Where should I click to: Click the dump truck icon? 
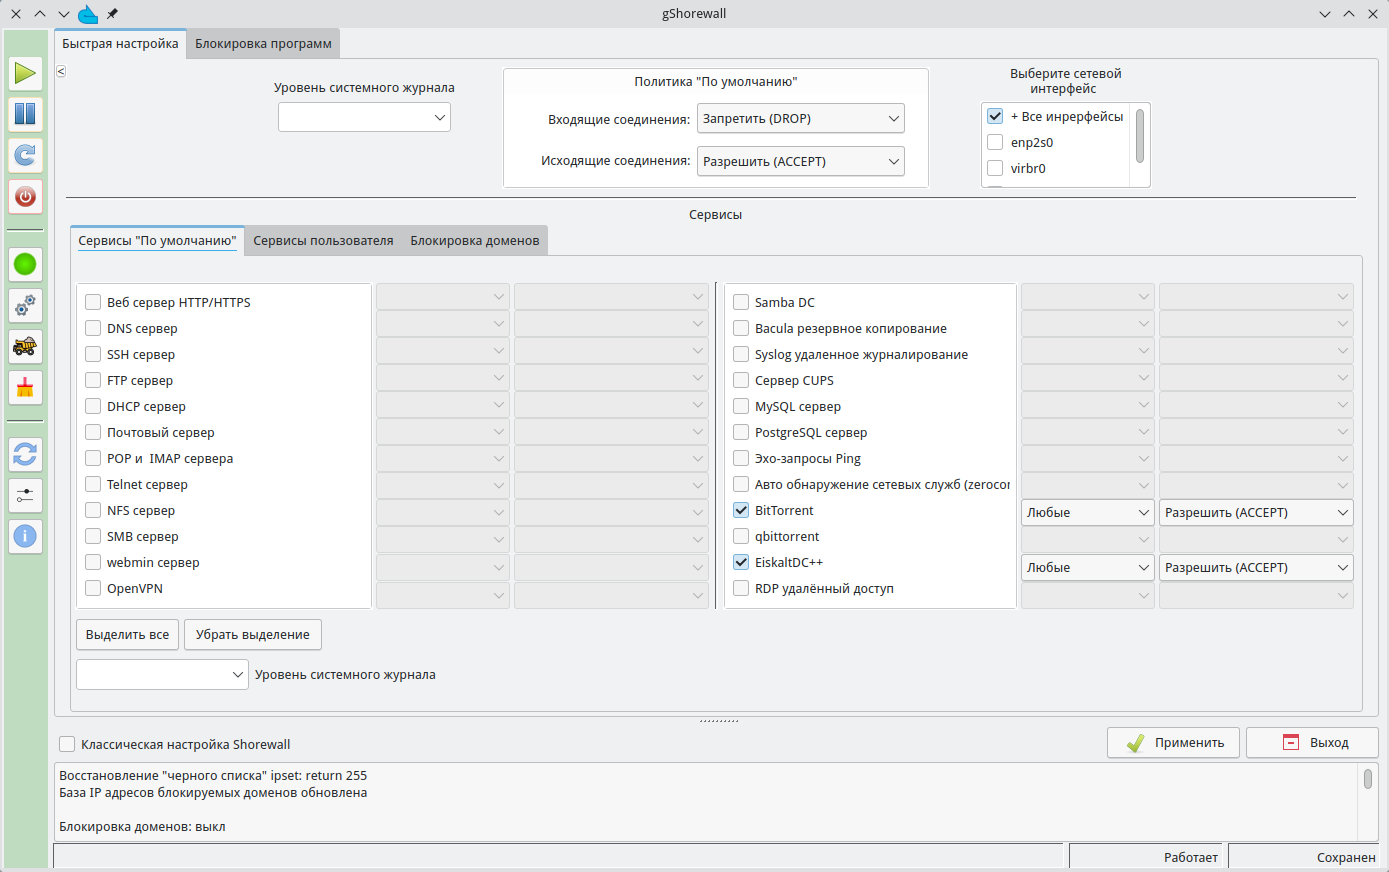[x=25, y=347]
